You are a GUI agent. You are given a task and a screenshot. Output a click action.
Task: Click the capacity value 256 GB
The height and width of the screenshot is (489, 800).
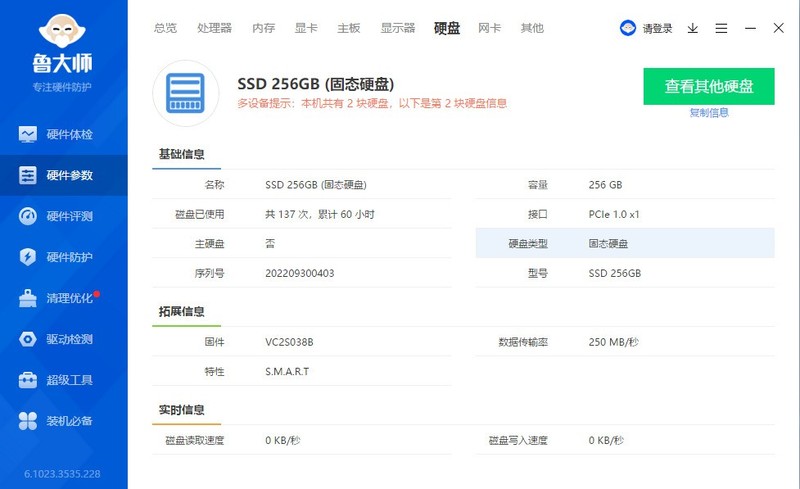pyautogui.click(x=605, y=185)
